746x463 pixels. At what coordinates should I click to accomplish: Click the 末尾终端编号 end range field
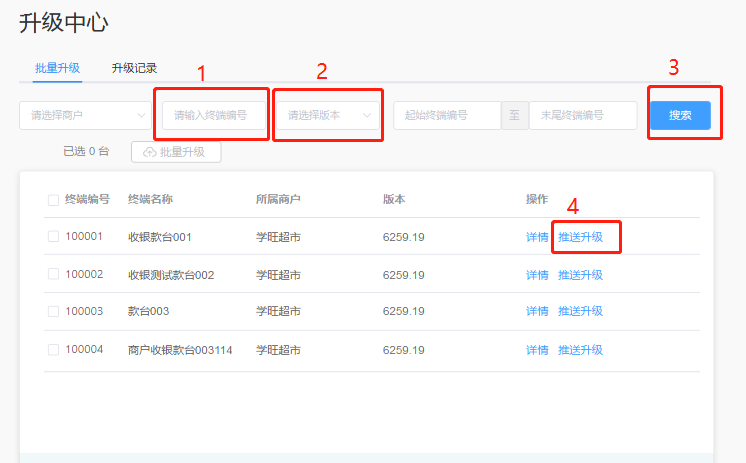pyautogui.click(x=582, y=115)
